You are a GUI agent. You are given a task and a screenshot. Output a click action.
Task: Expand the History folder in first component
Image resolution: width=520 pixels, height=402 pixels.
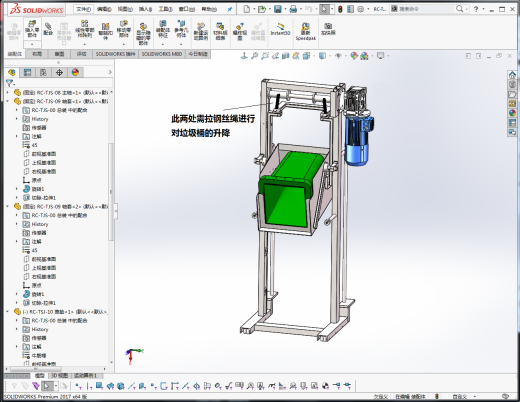pyautogui.click(x=17, y=119)
